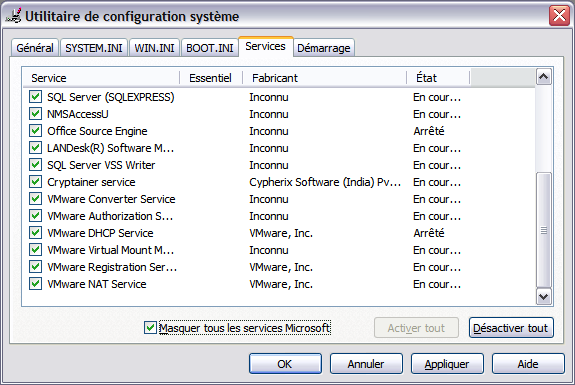Uncheck the VMware Virtual Mount checkbox
Screen dimensions: 575x385
36,250
